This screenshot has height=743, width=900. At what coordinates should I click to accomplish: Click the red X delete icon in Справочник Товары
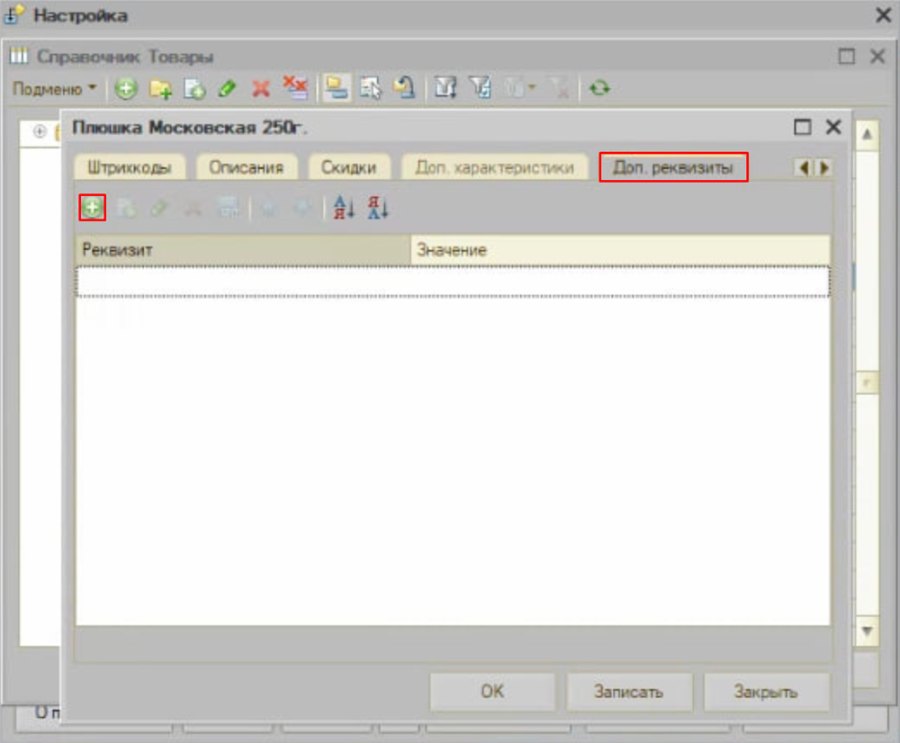coord(261,89)
